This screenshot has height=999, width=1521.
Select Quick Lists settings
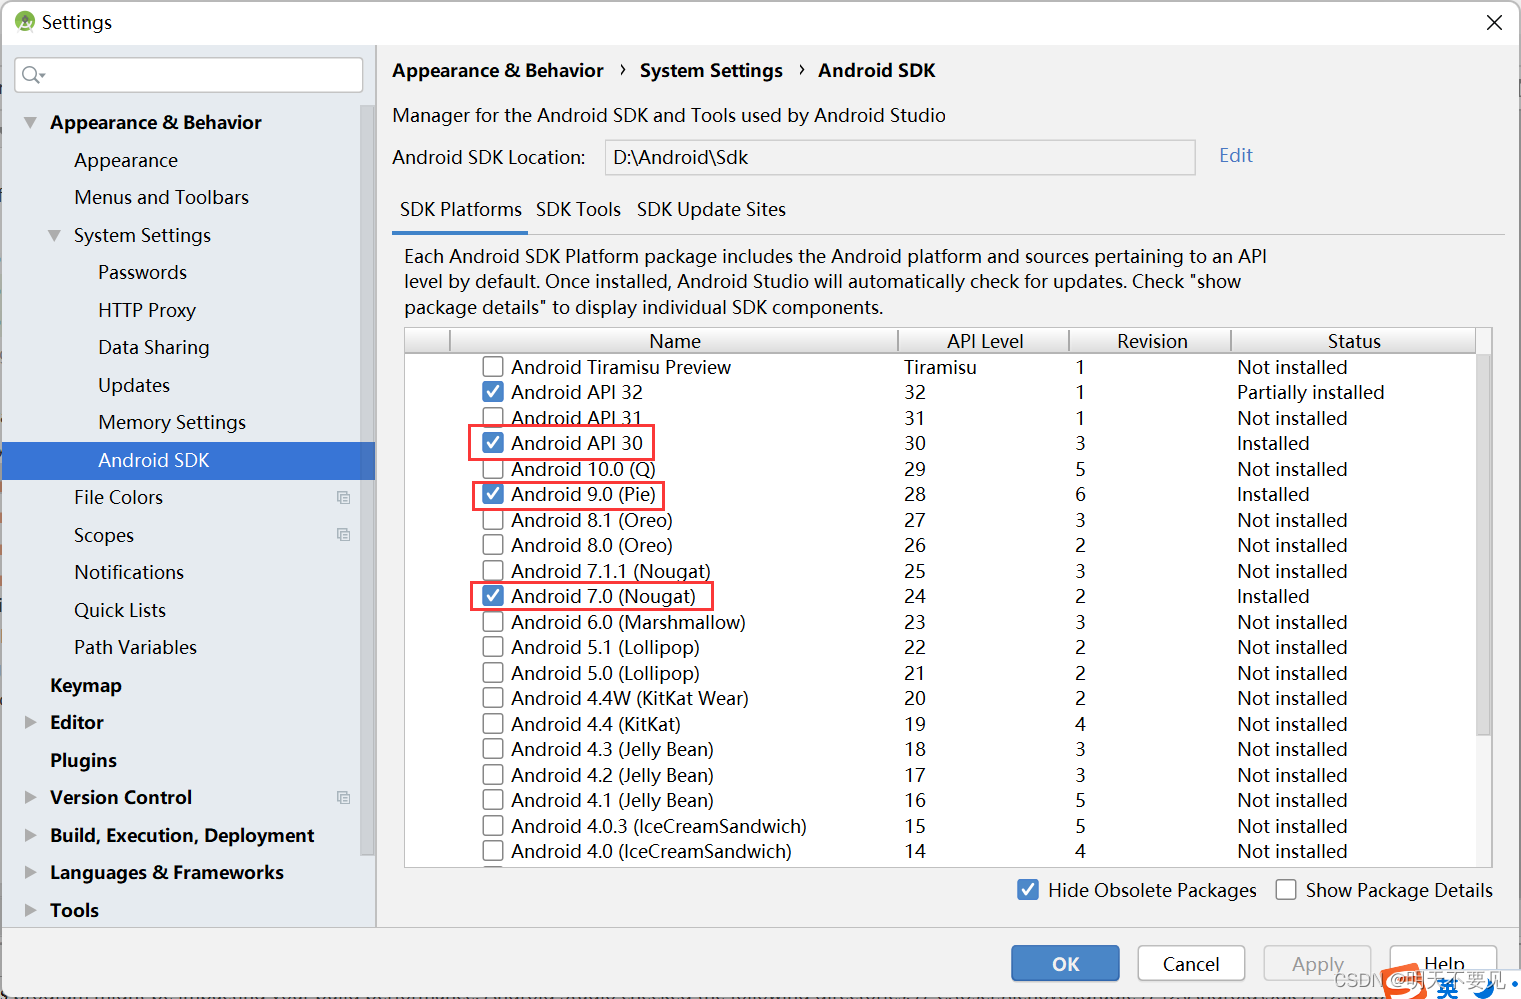tap(120, 610)
